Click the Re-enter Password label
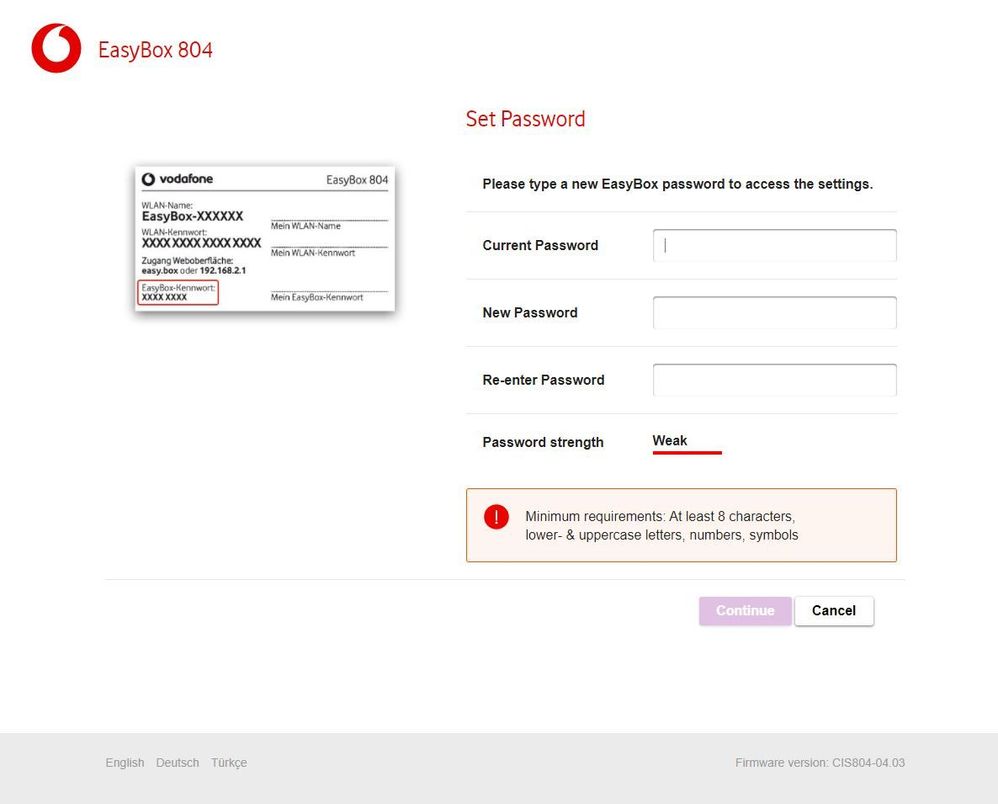Viewport: 998px width, 804px height. [544, 380]
